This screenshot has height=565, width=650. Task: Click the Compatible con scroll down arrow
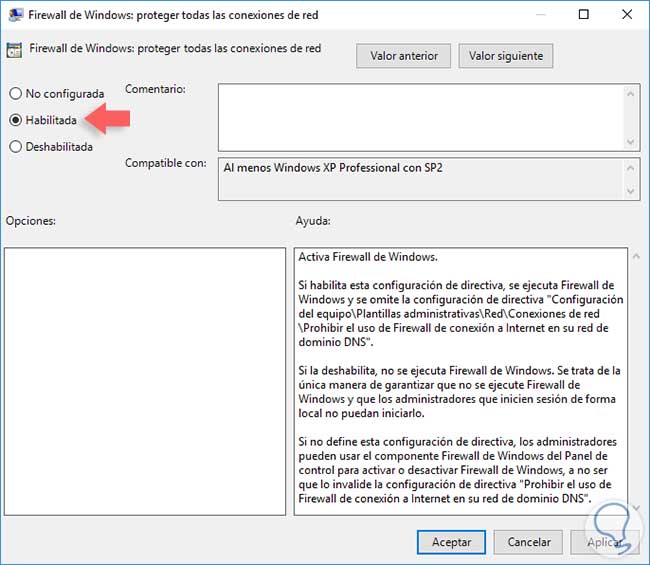click(x=631, y=191)
